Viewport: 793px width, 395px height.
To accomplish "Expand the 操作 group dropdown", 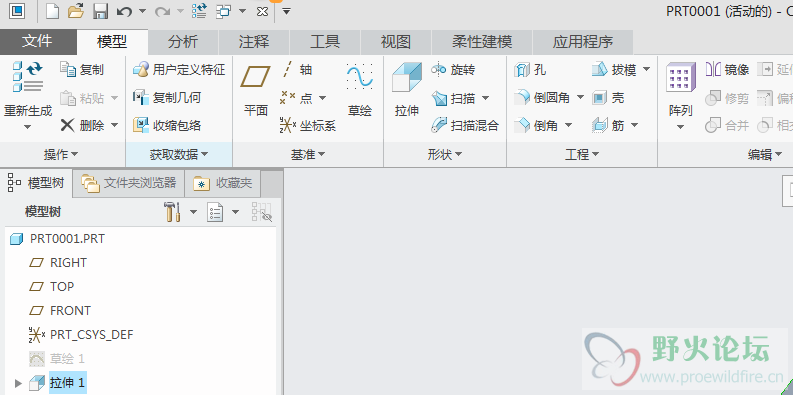I will pos(61,154).
